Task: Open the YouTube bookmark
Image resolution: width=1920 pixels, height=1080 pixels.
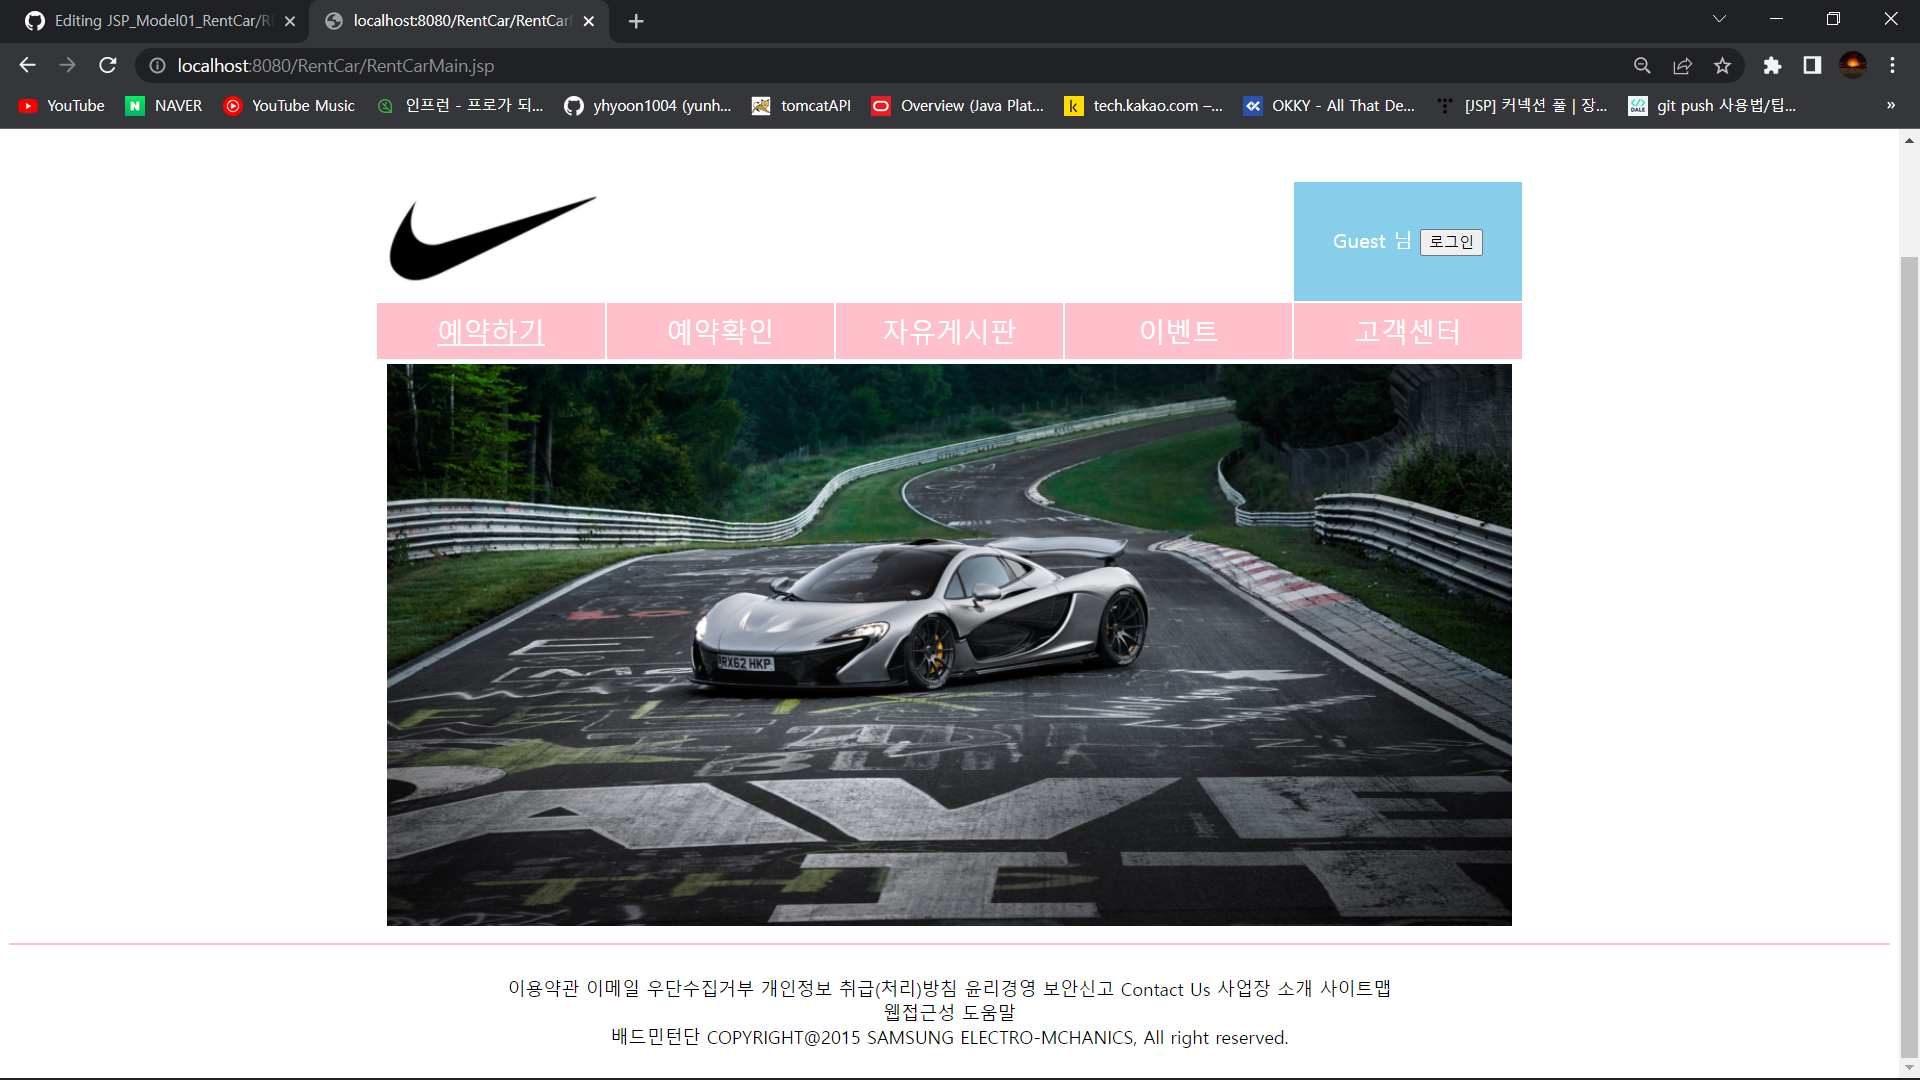Action: pyautogui.click(x=60, y=105)
